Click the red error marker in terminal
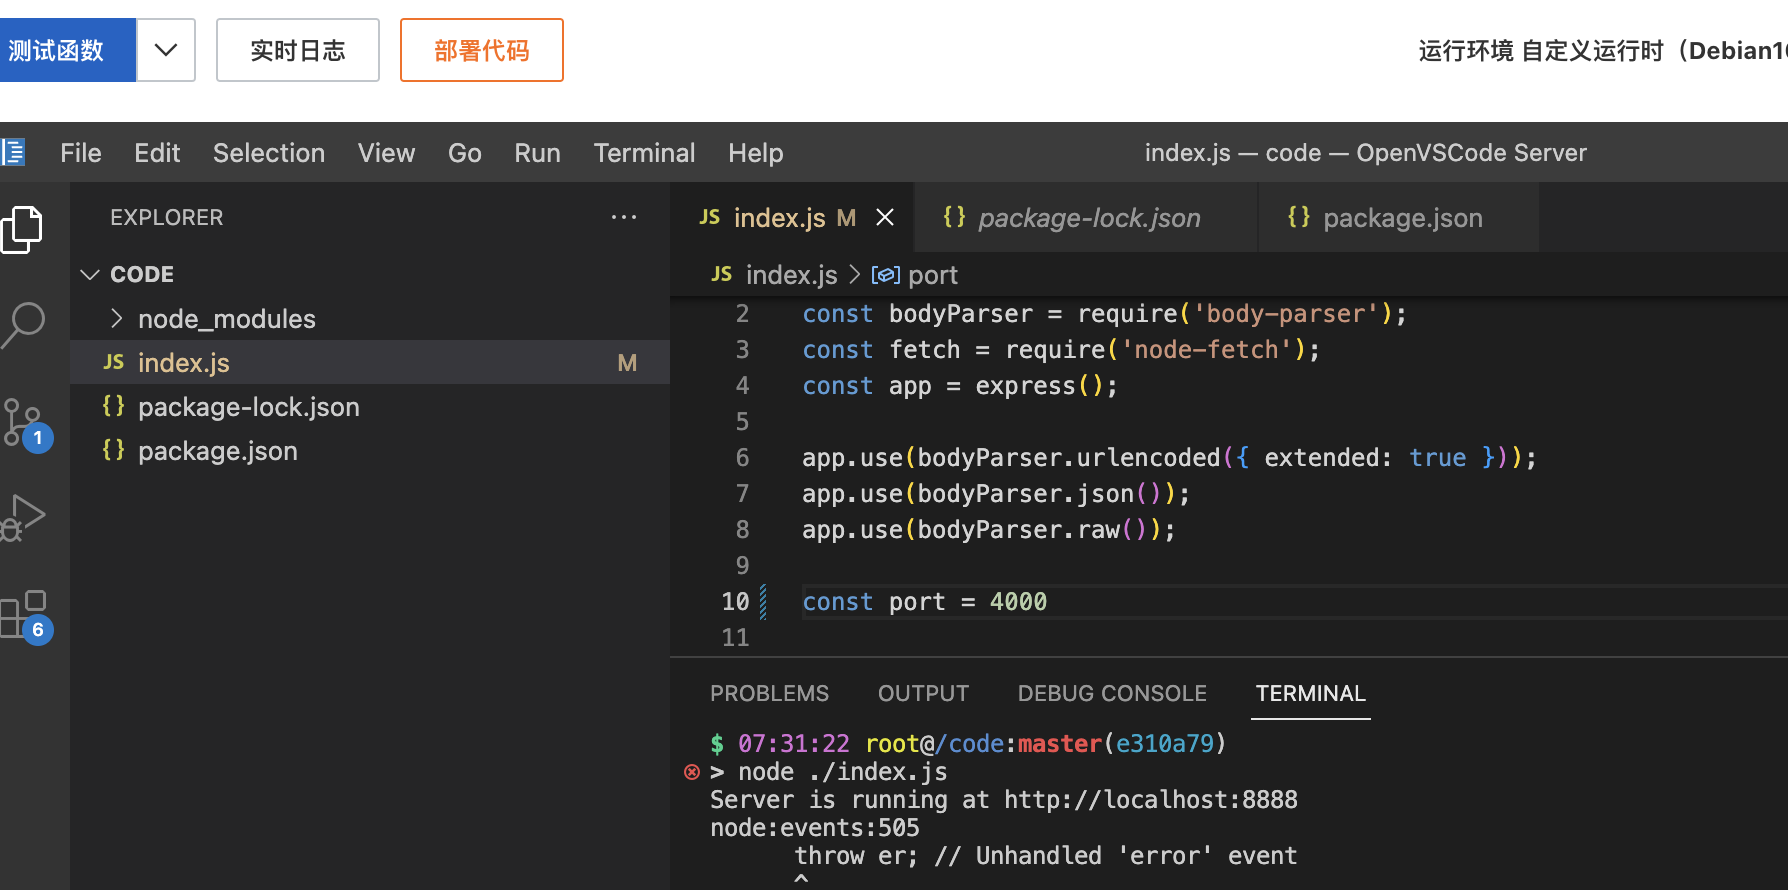The height and width of the screenshot is (890, 1788). click(692, 771)
